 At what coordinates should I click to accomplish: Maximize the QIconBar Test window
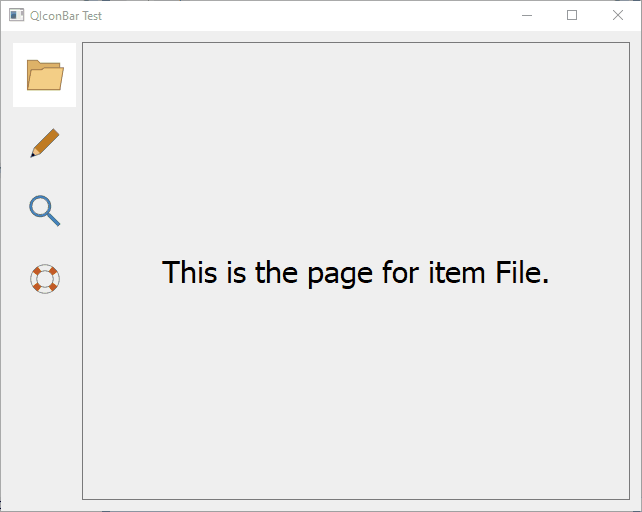tap(572, 16)
